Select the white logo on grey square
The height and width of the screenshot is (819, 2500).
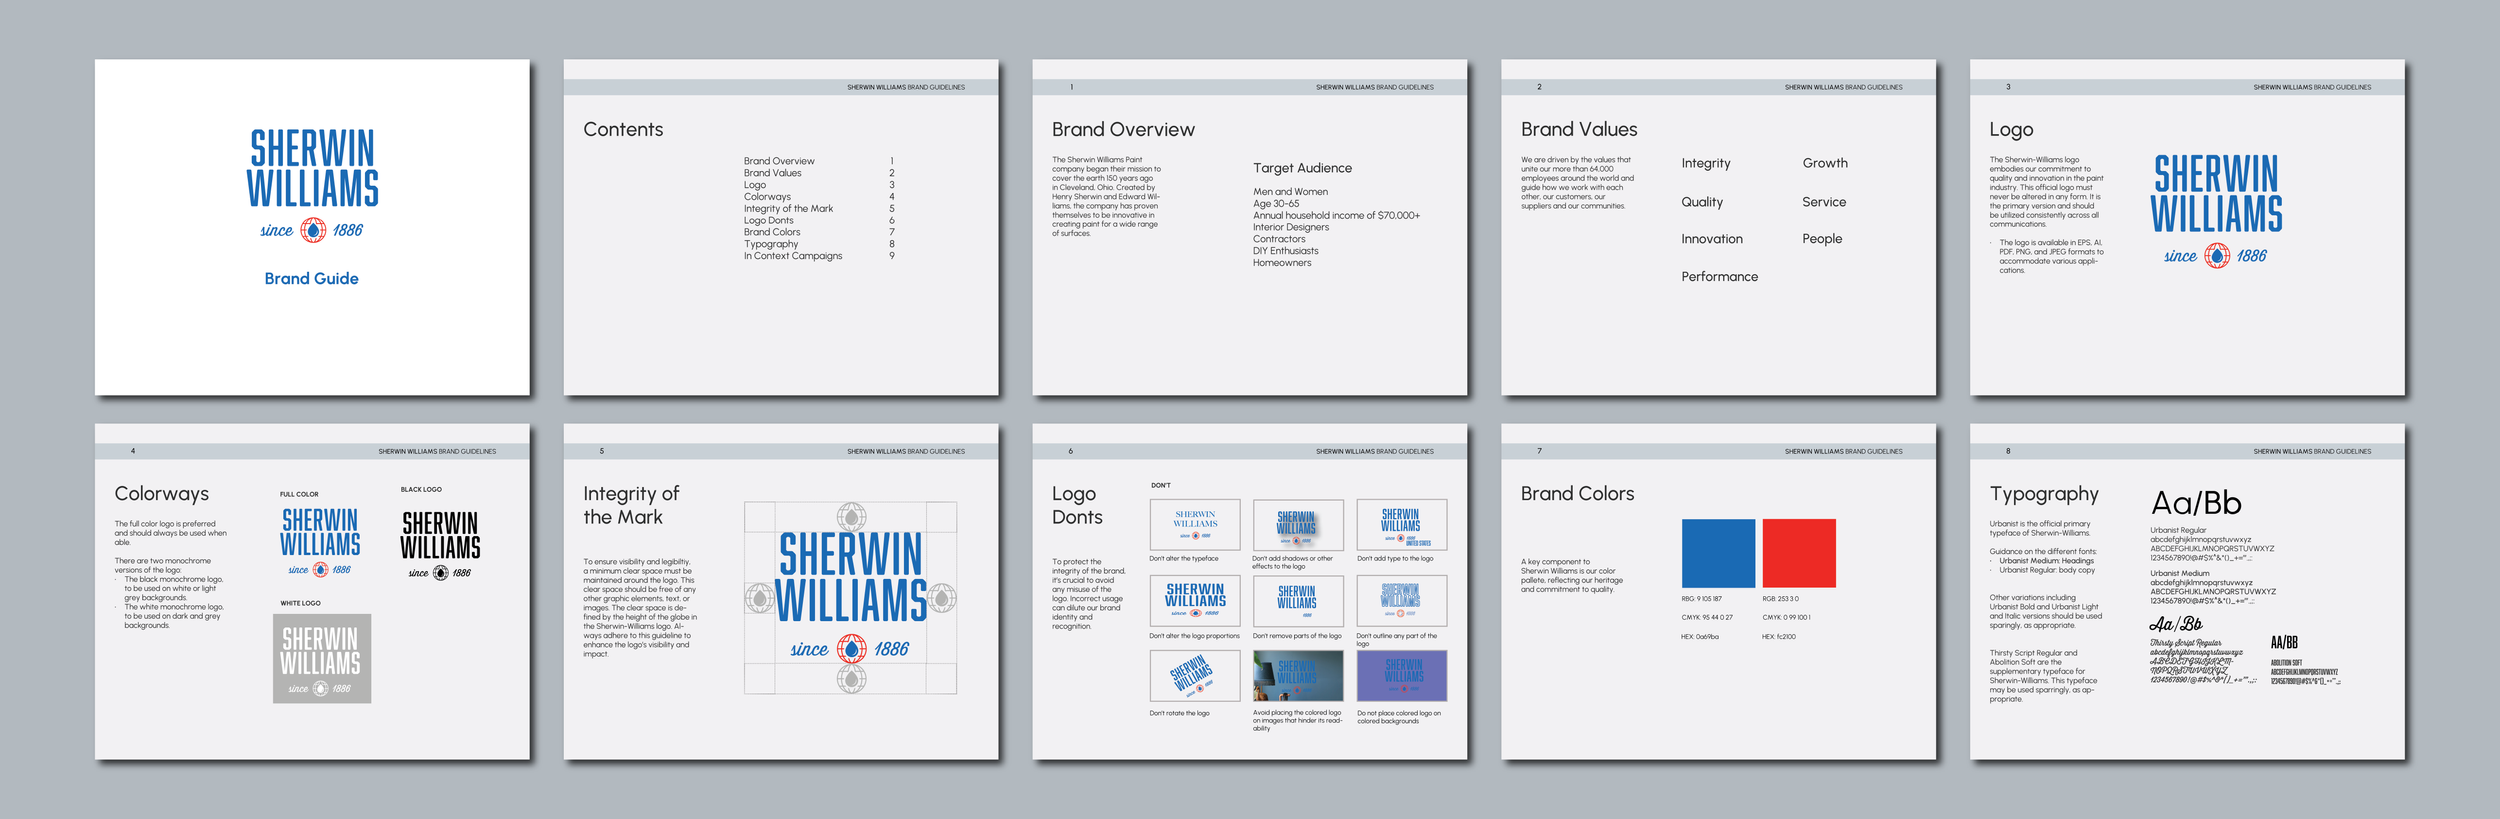[x=322, y=658]
